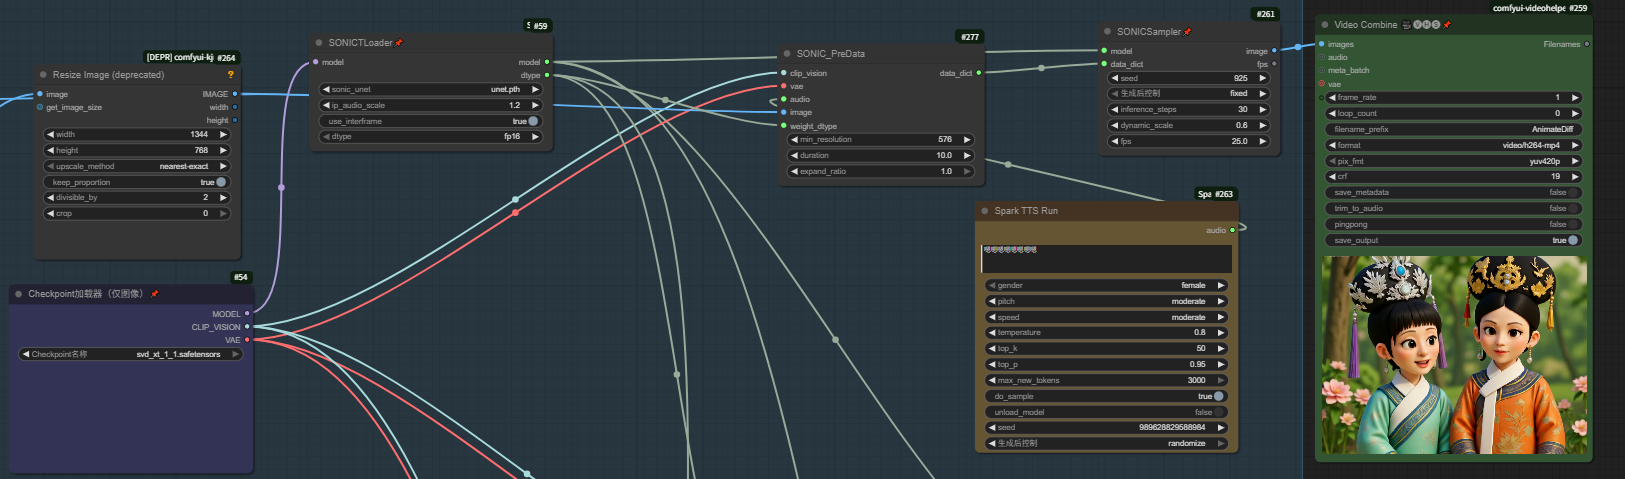This screenshot has height=479, width=1625.
Task: Toggle unload_model in Spark TTS Run
Action: click(x=1107, y=412)
